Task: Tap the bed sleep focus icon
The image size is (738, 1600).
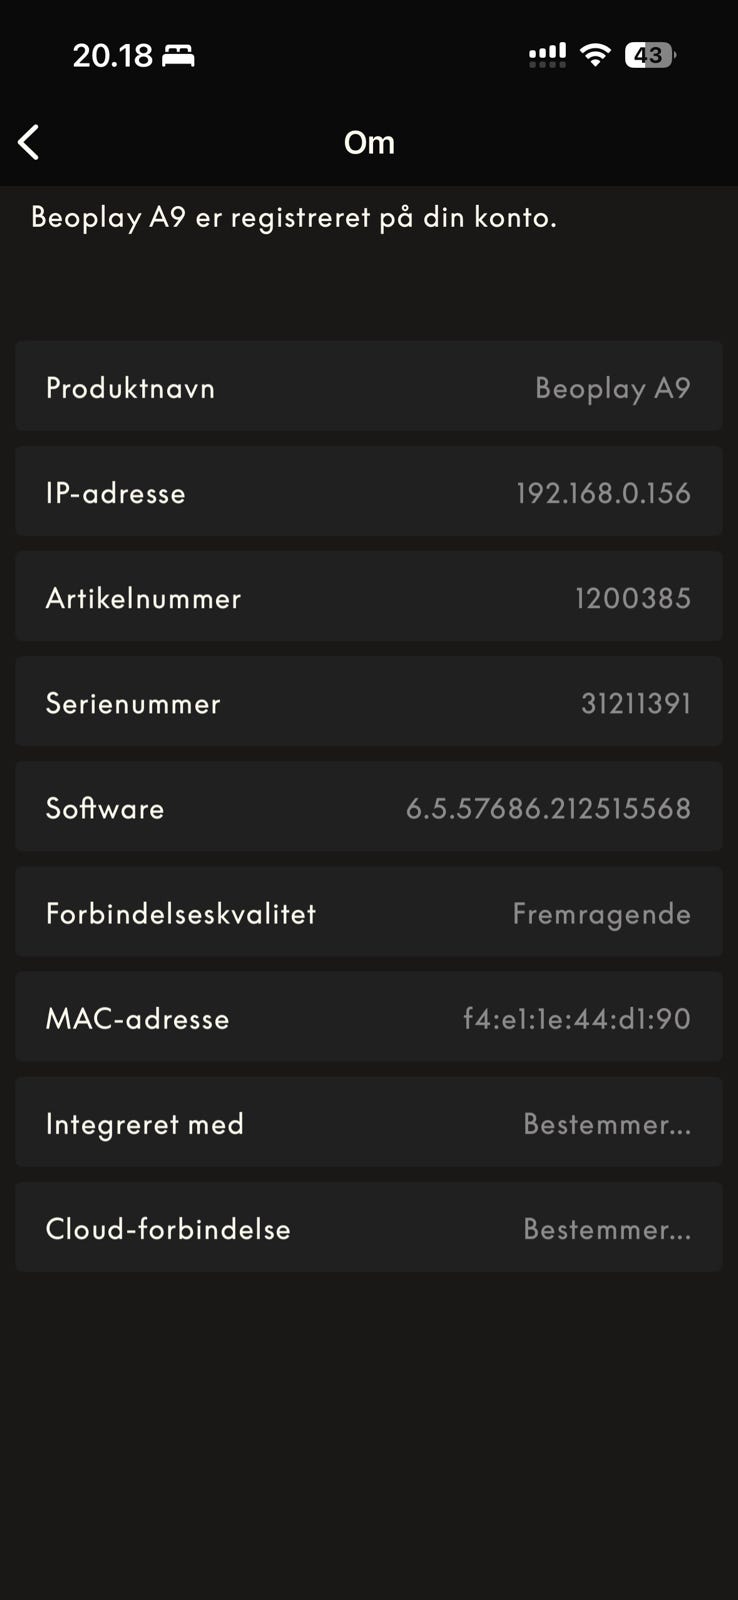Action: coord(178,55)
